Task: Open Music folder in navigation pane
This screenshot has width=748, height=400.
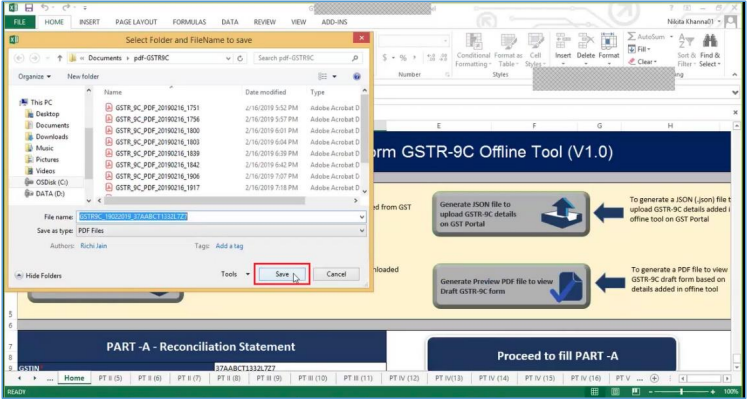Action: [44, 148]
